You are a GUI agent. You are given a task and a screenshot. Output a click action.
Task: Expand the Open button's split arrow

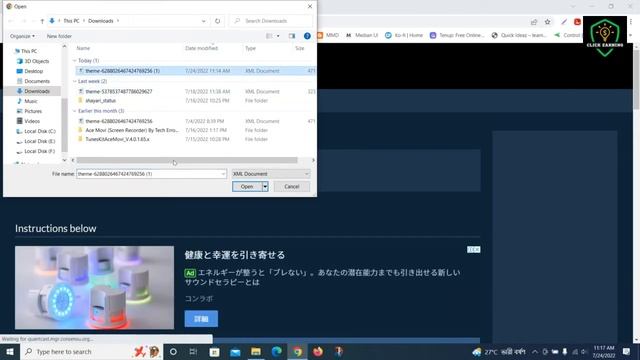point(265,187)
